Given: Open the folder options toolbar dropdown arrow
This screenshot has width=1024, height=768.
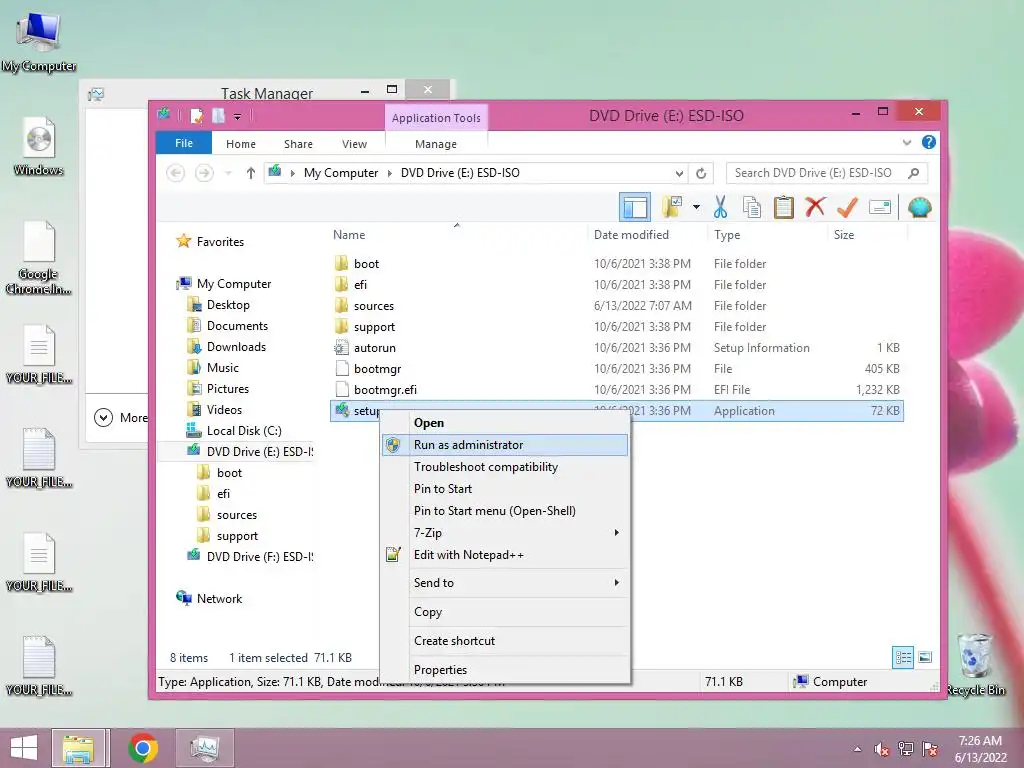Looking at the screenshot, I should pyautogui.click(x=696, y=208).
